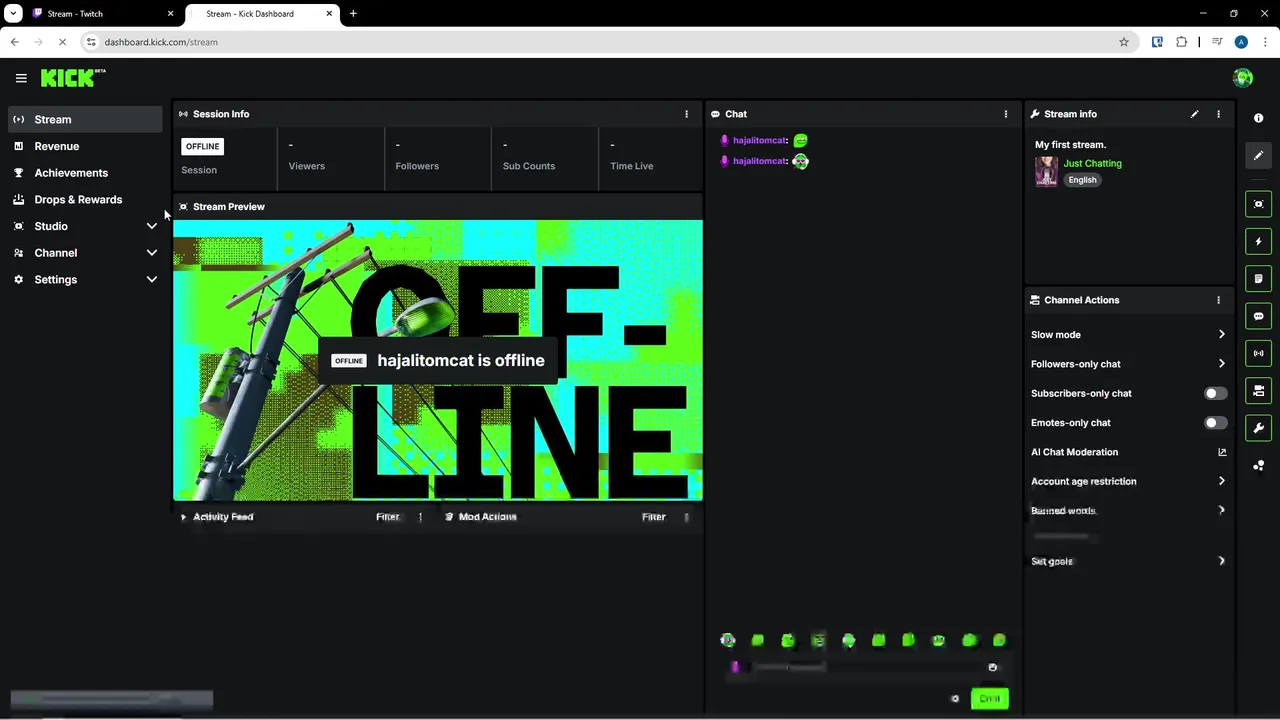Open Followers-only chat options
The image size is (1280, 720).
coord(1128,364)
